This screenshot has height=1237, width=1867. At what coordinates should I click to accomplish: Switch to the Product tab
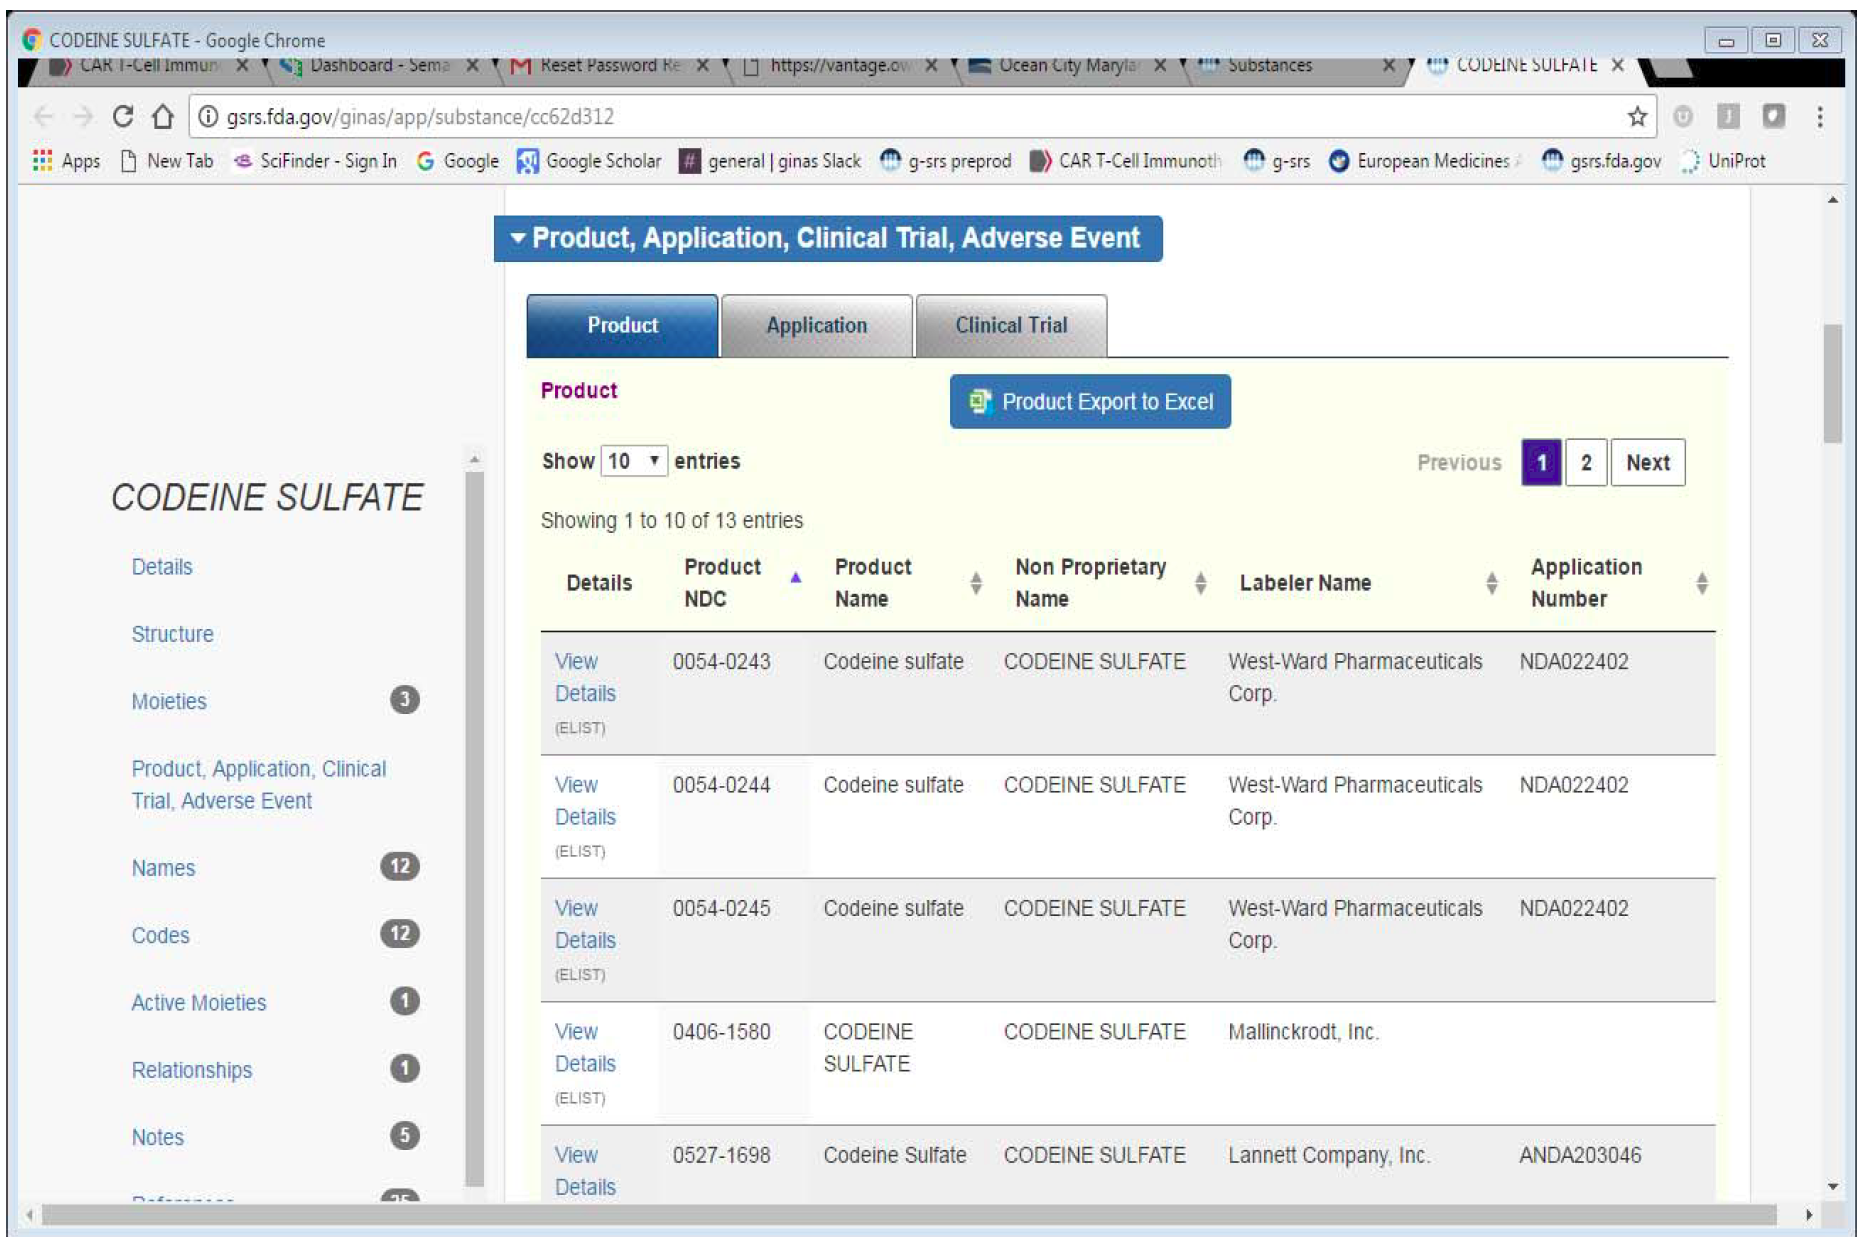pos(622,325)
